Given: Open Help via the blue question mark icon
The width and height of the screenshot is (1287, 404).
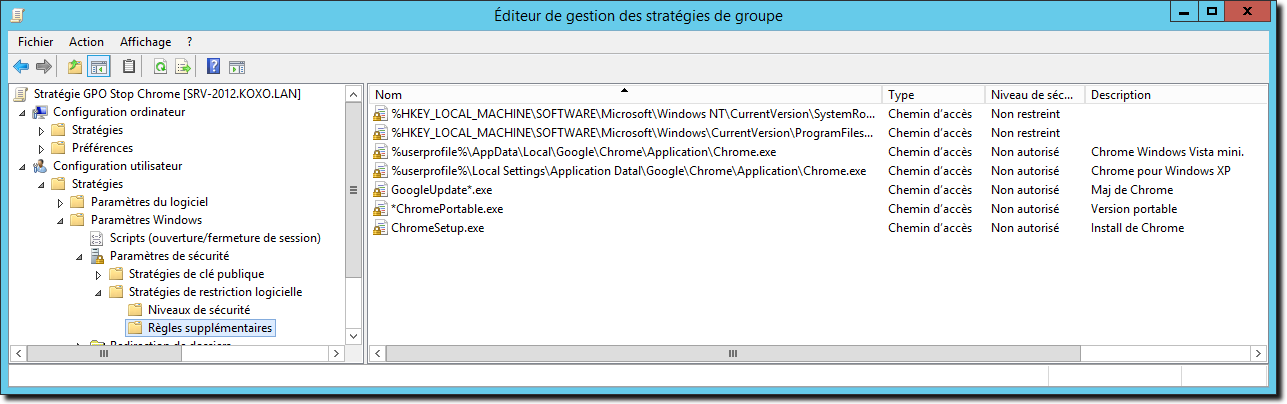Looking at the screenshot, I should [213, 67].
